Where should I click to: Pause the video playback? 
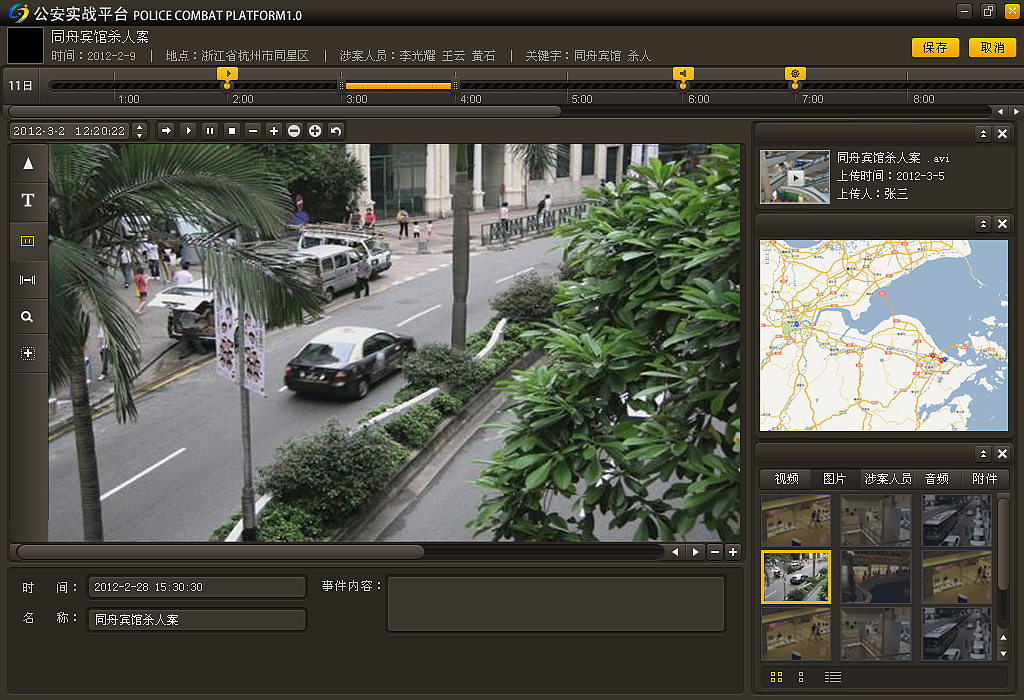point(210,131)
